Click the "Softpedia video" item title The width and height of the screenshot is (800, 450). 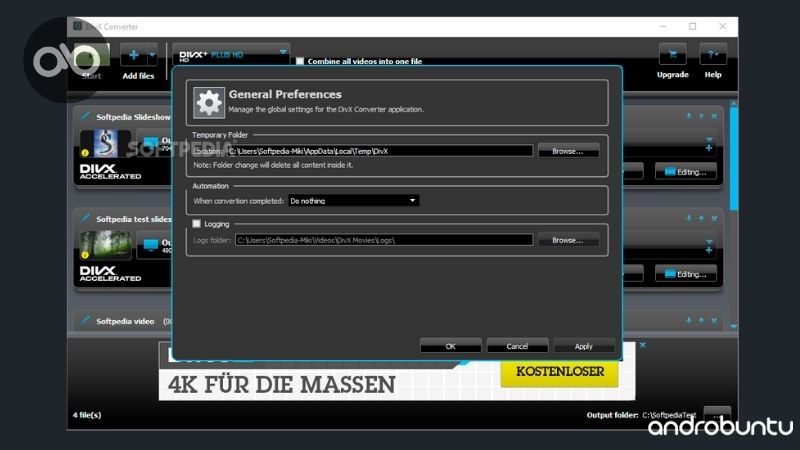(x=125, y=321)
